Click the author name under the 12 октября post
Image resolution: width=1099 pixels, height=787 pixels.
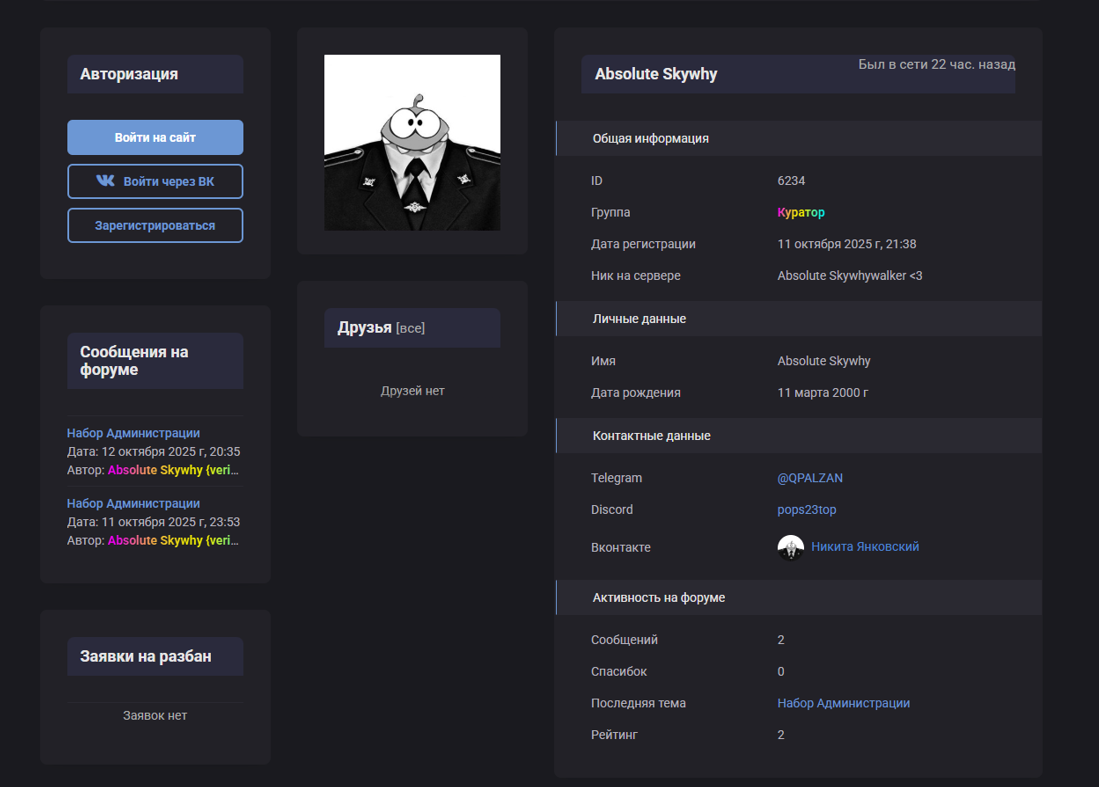click(x=173, y=470)
